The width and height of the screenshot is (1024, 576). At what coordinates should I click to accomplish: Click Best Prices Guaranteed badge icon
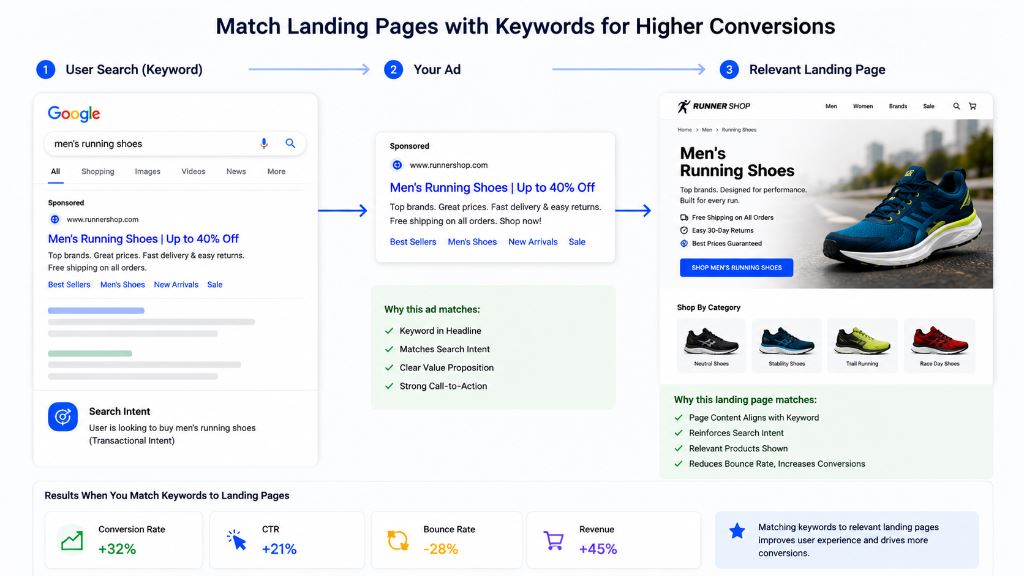click(x=684, y=244)
